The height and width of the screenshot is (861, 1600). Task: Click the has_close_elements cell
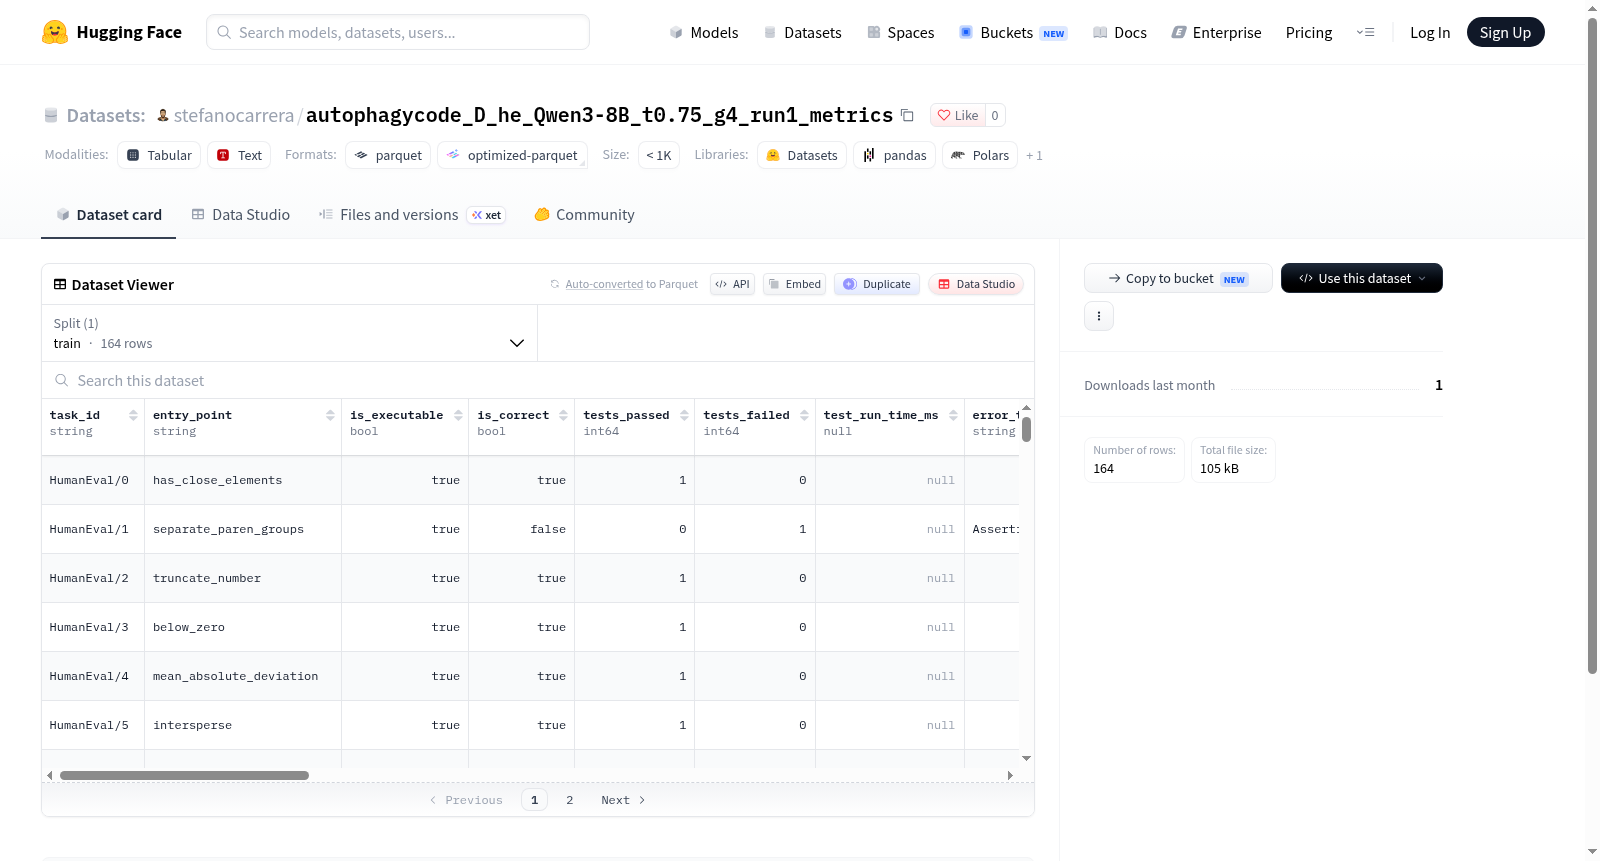[x=243, y=480]
